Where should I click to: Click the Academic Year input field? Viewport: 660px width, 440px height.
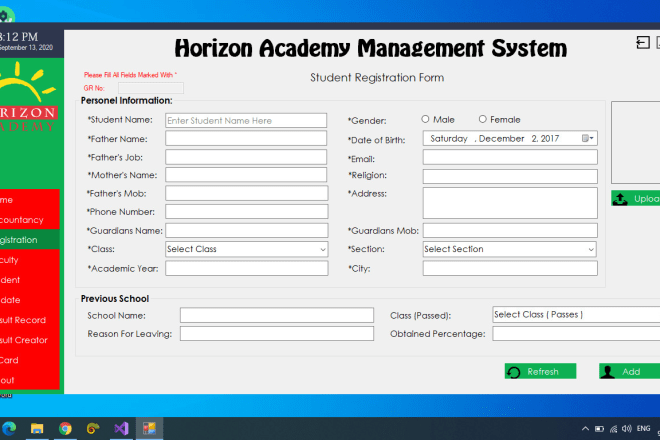click(x=247, y=268)
